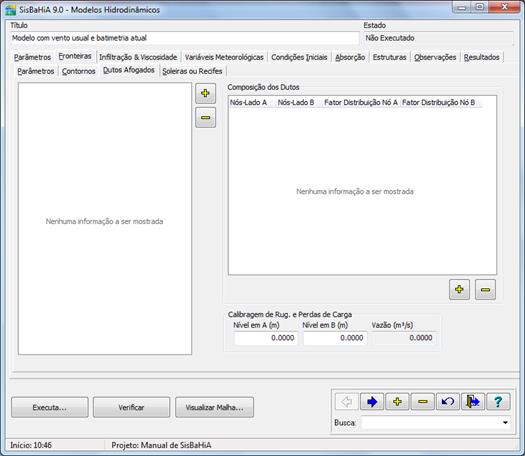The width and height of the screenshot is (525, 456).
Task: Click the Visualizar Malha... button
Action: point(214,407)
